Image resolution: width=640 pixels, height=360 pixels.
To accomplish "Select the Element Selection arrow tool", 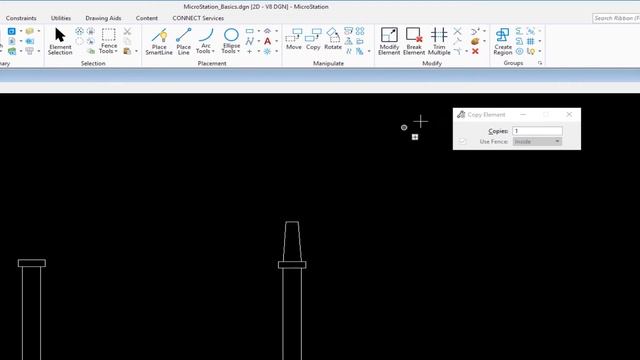I will click(x=60, y=41).
